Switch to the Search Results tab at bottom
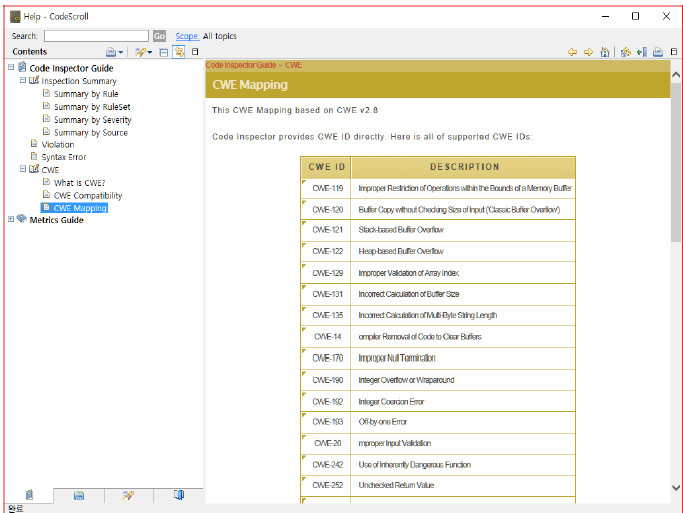The height and width of the screenshot is (513, 683). (128, 496)
